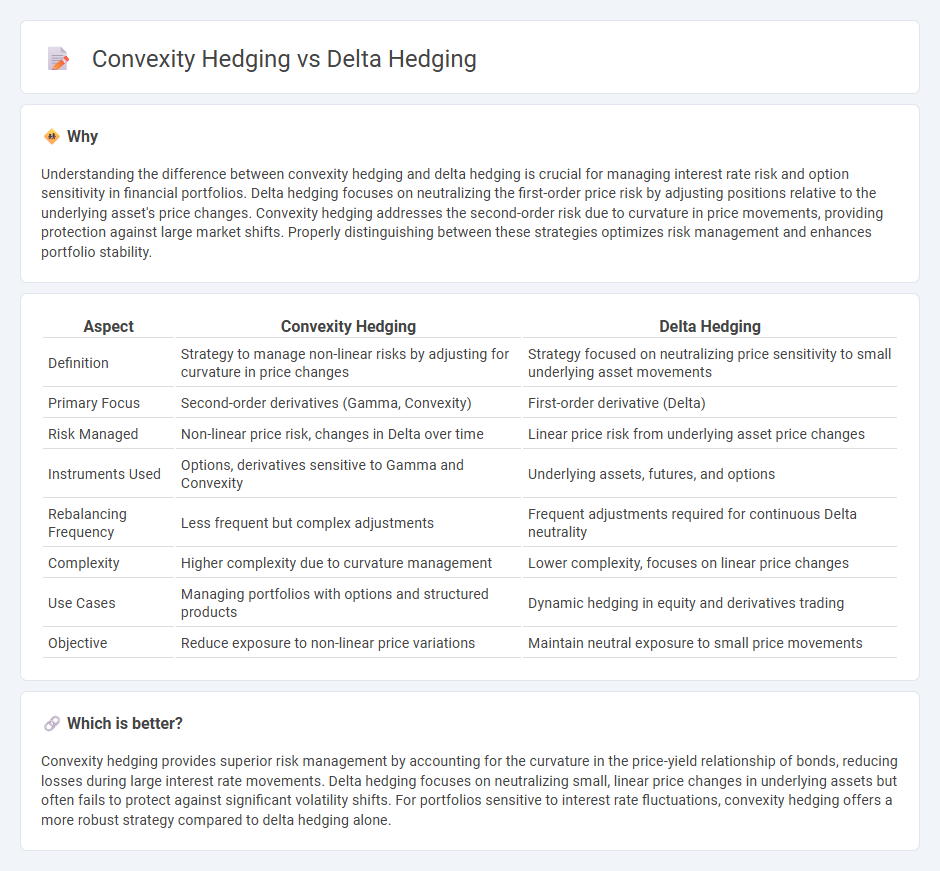Select the Primary Focus row label
The height and width of the screenshot is (871, 940).
pos(94,403)
